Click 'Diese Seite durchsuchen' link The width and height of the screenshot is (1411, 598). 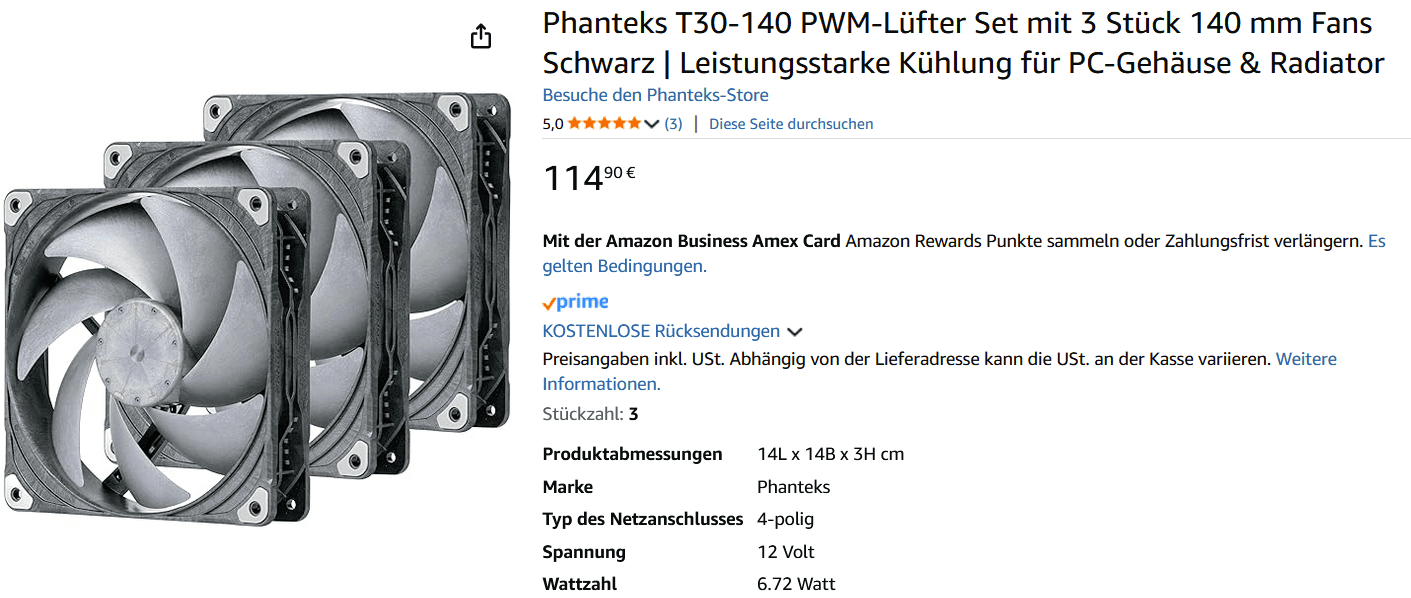click(791, 124)
